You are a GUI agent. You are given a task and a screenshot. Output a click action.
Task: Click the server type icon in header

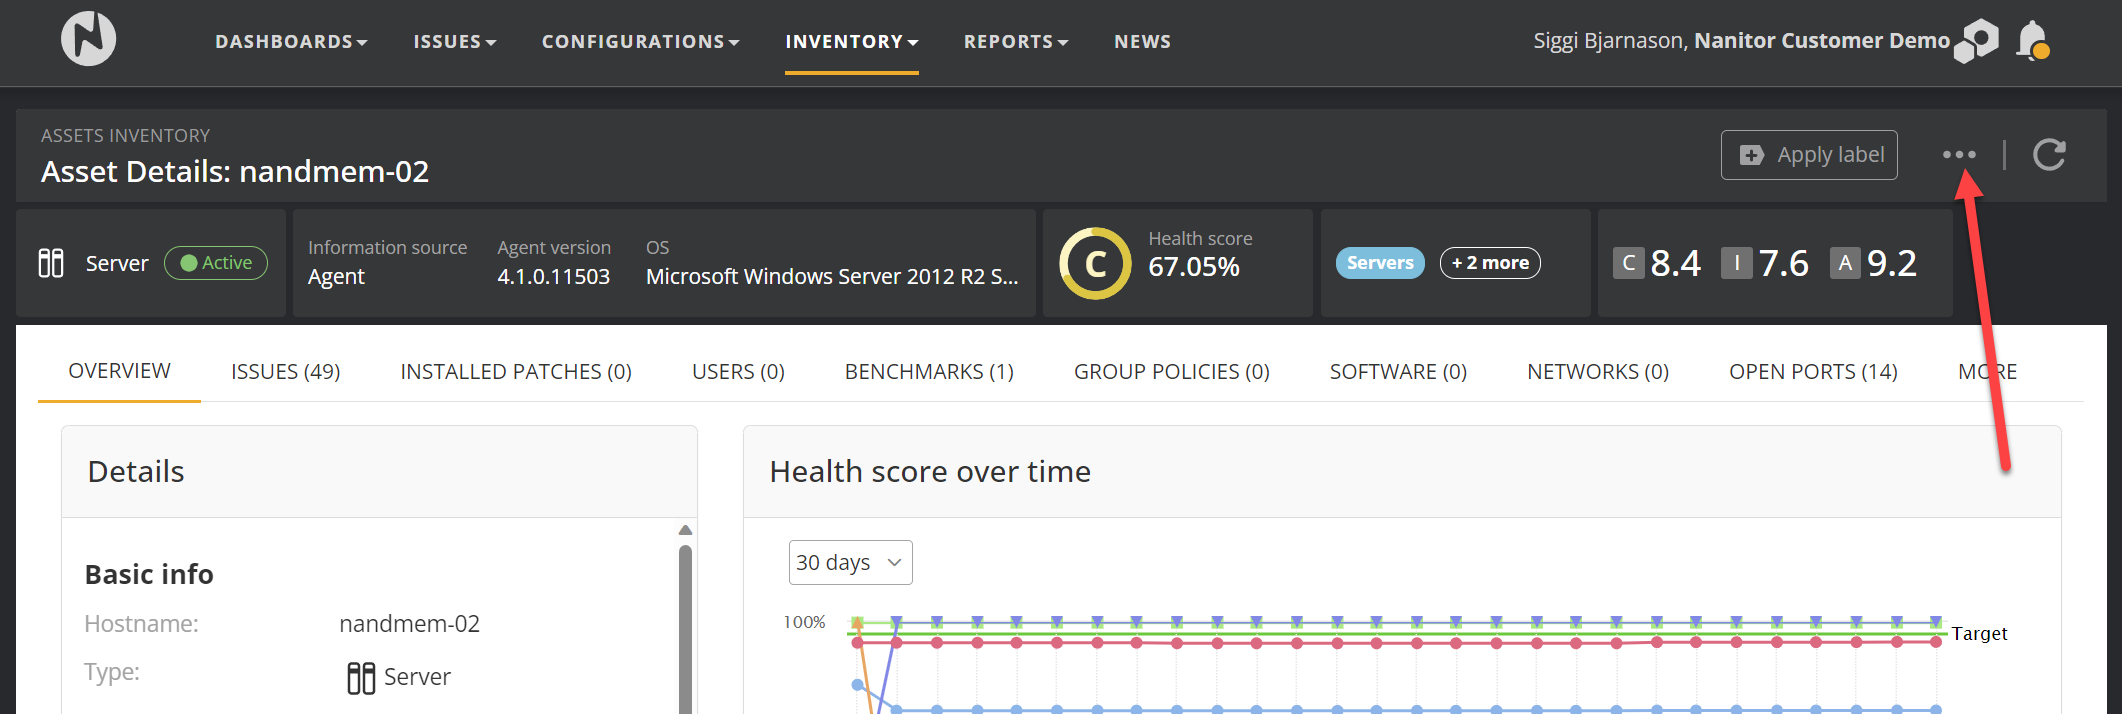(x=51, y=263)
